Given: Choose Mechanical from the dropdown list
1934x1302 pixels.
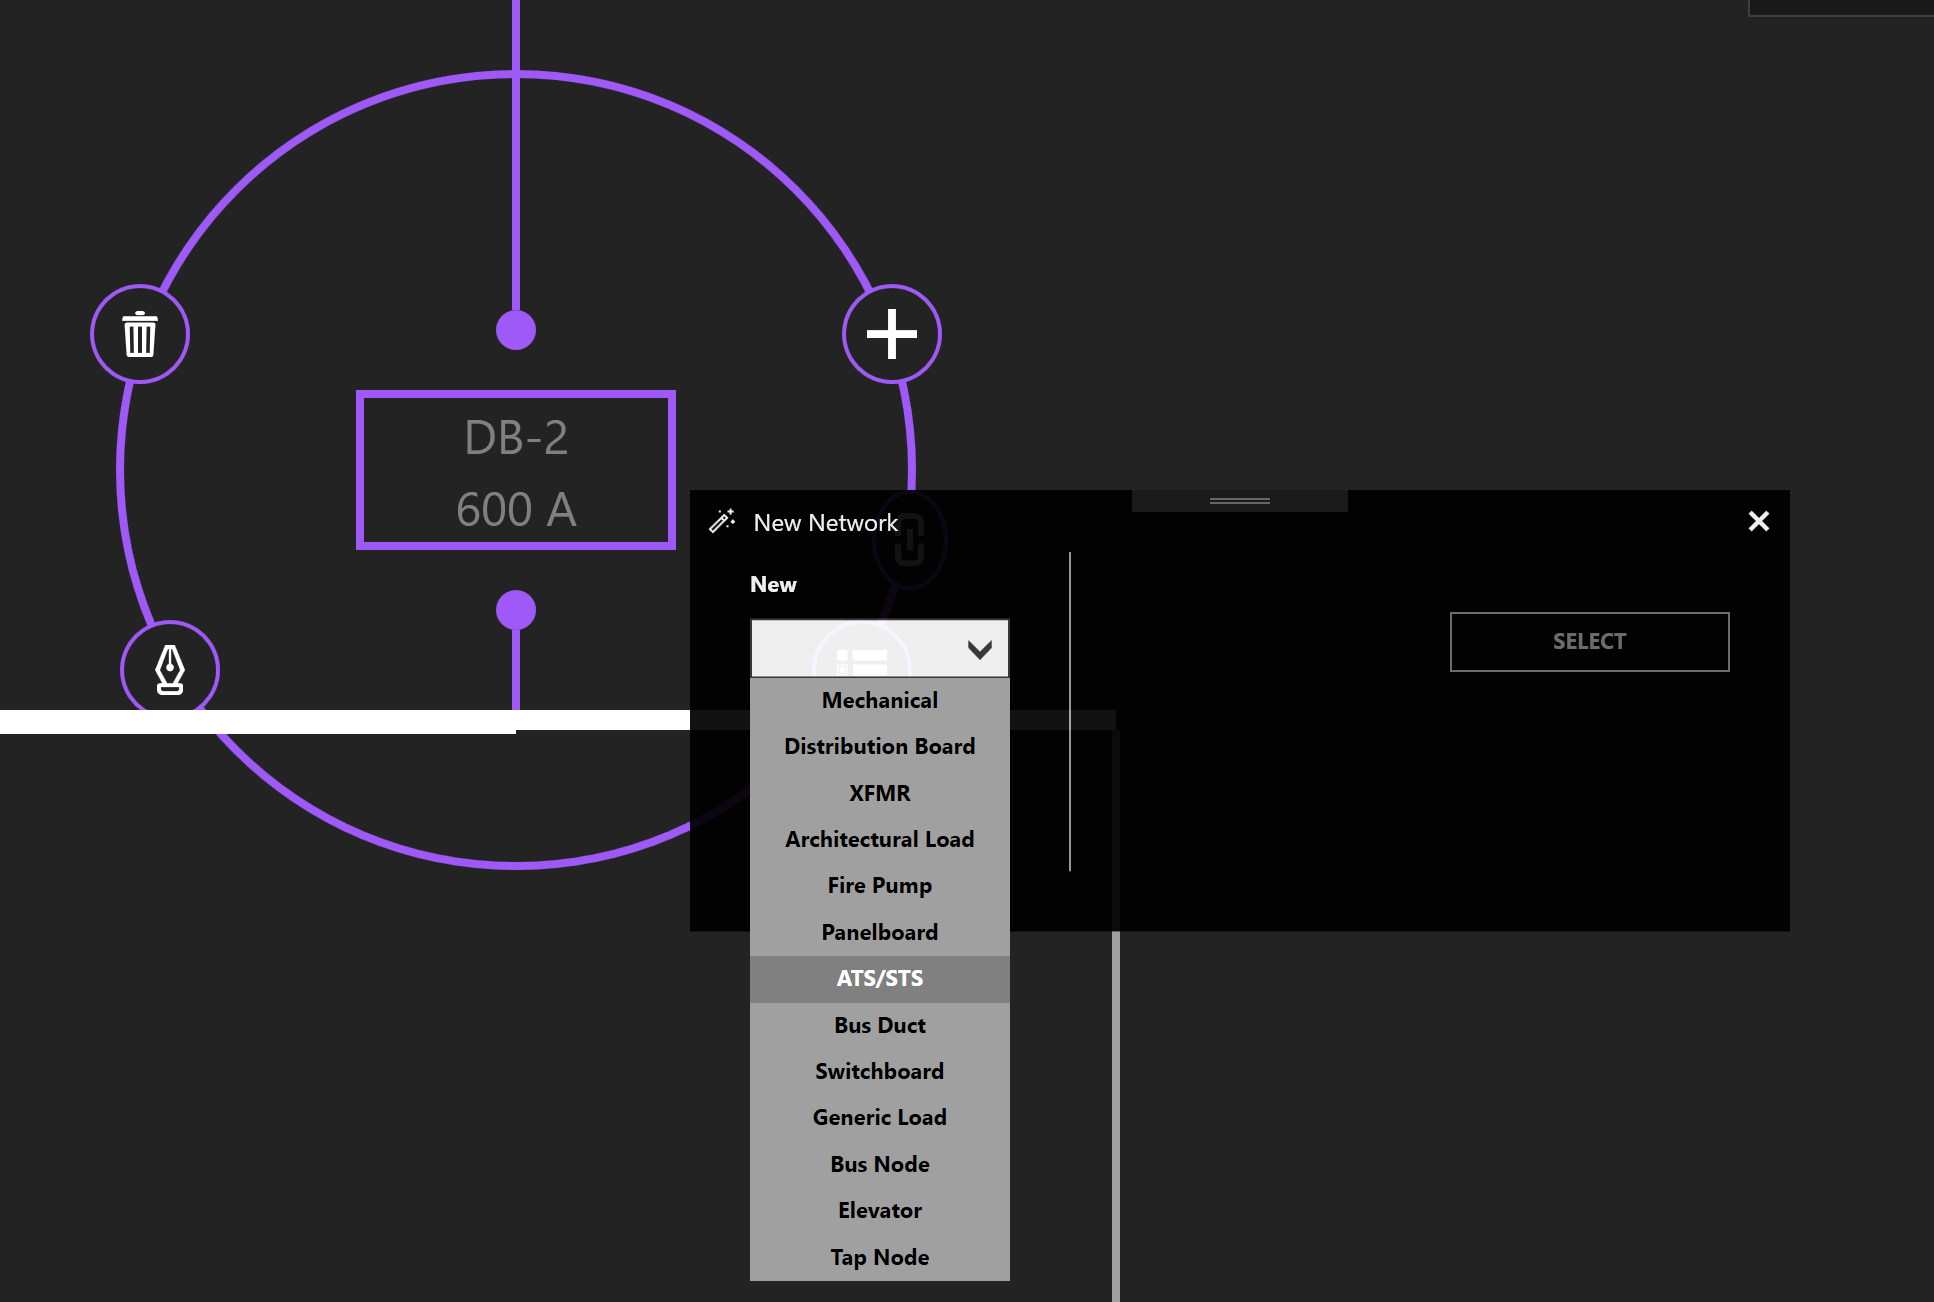Looking at the screenshot, I should pos(879,700).
